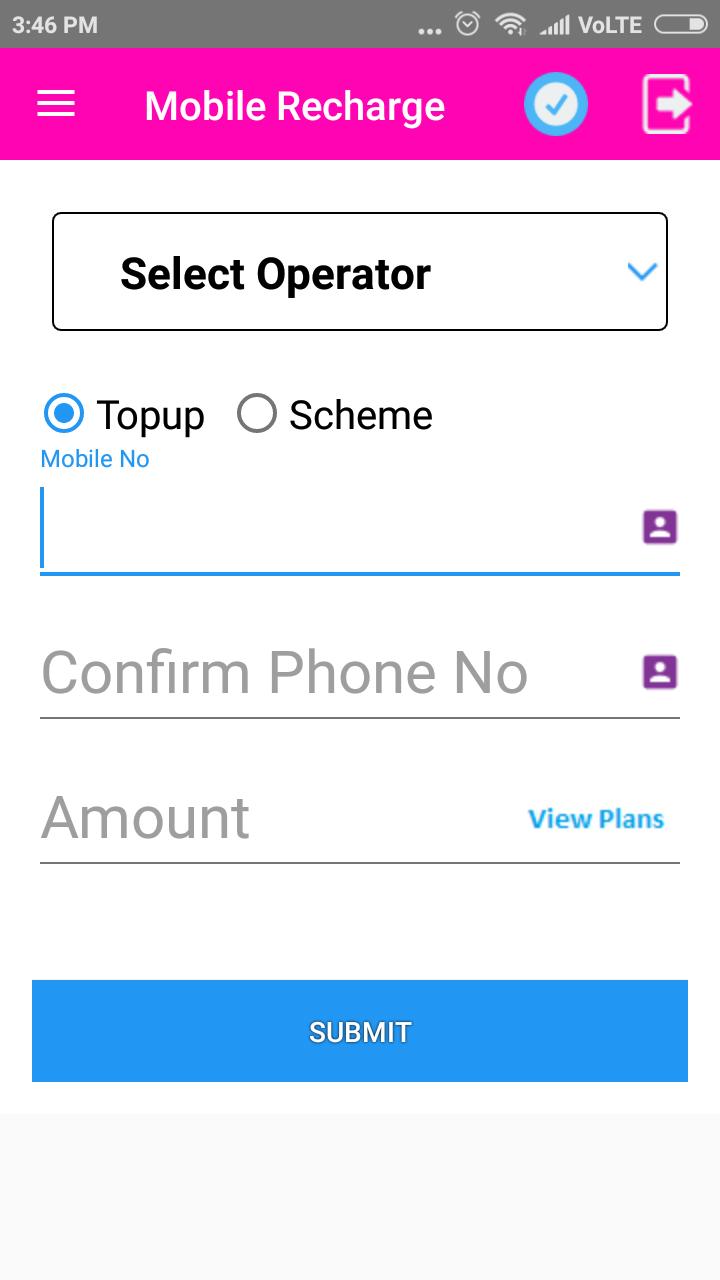Open the hamburger navigation menu

pyautogui.click(x=56, y=104)
